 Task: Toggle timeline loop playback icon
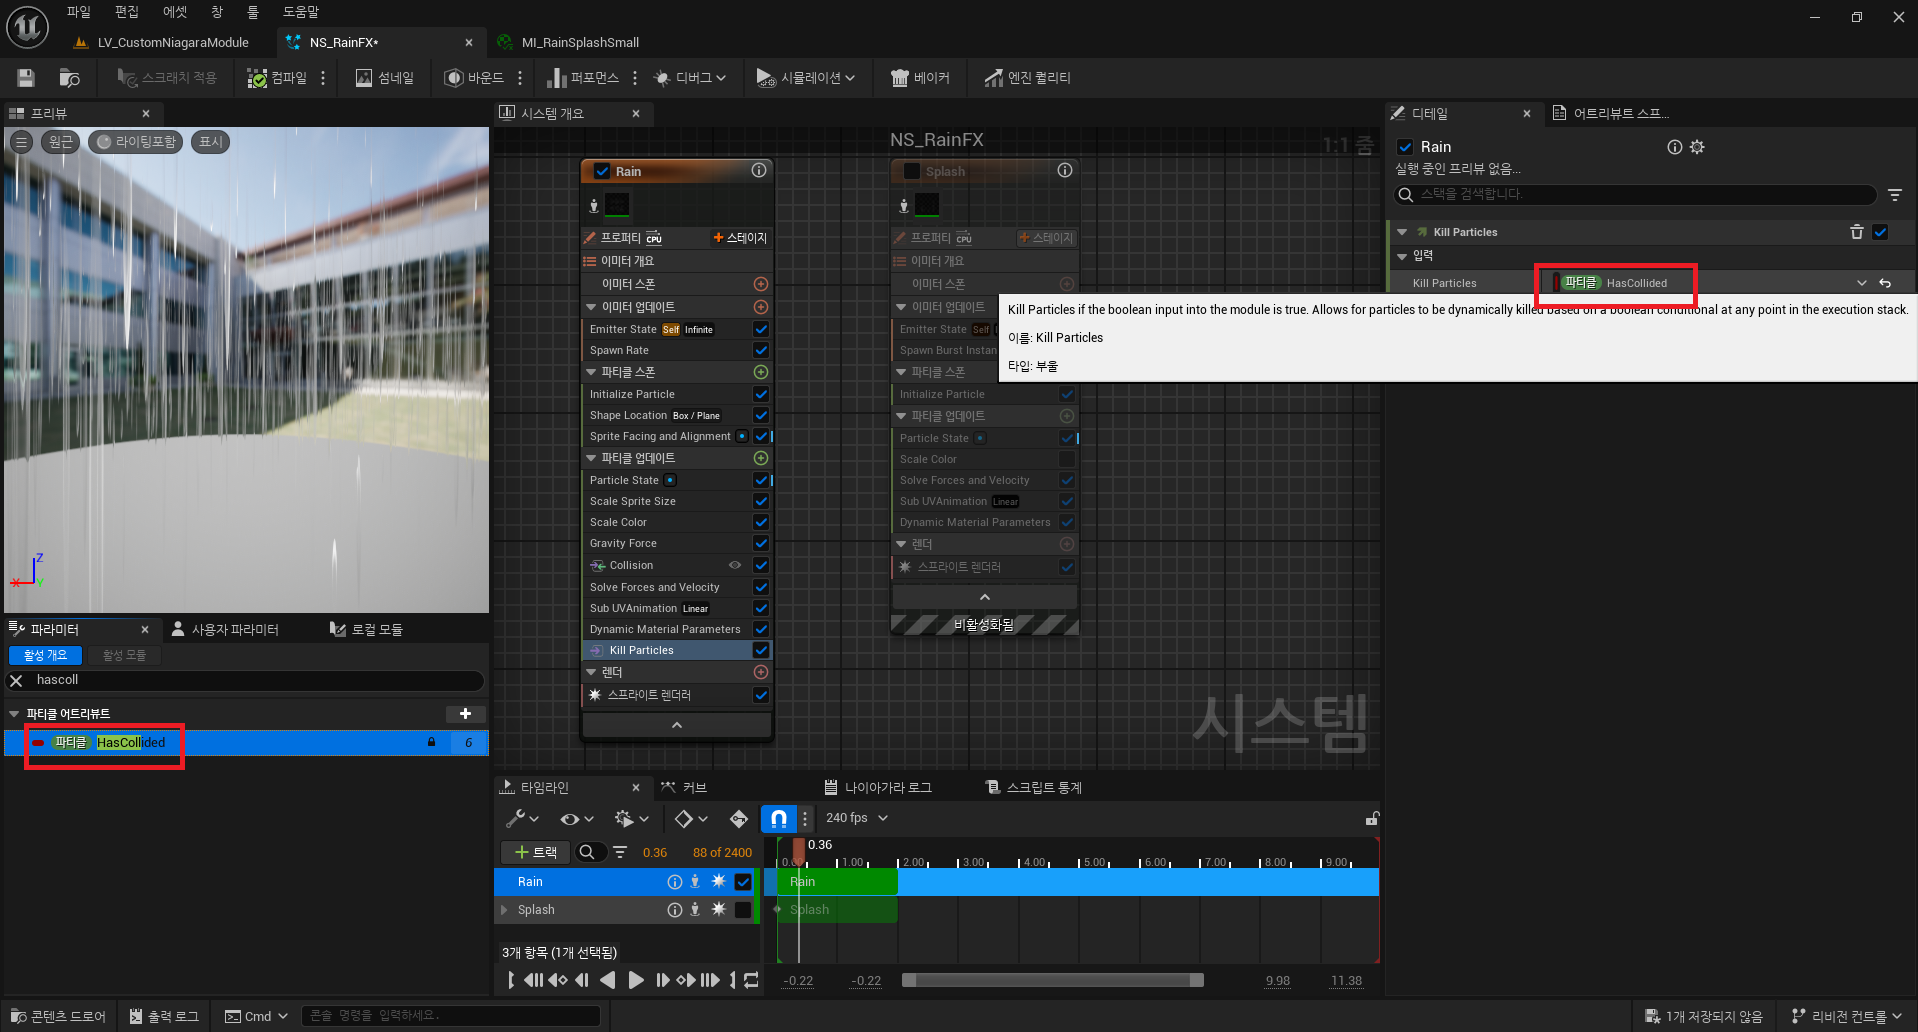point(752,980)
